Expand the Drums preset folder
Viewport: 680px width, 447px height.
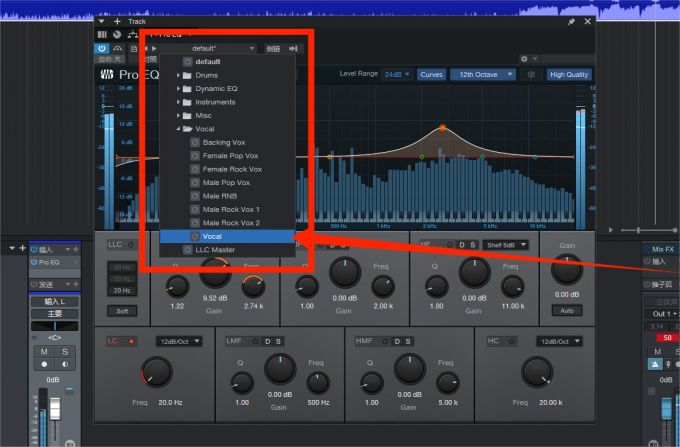[178, 75]
